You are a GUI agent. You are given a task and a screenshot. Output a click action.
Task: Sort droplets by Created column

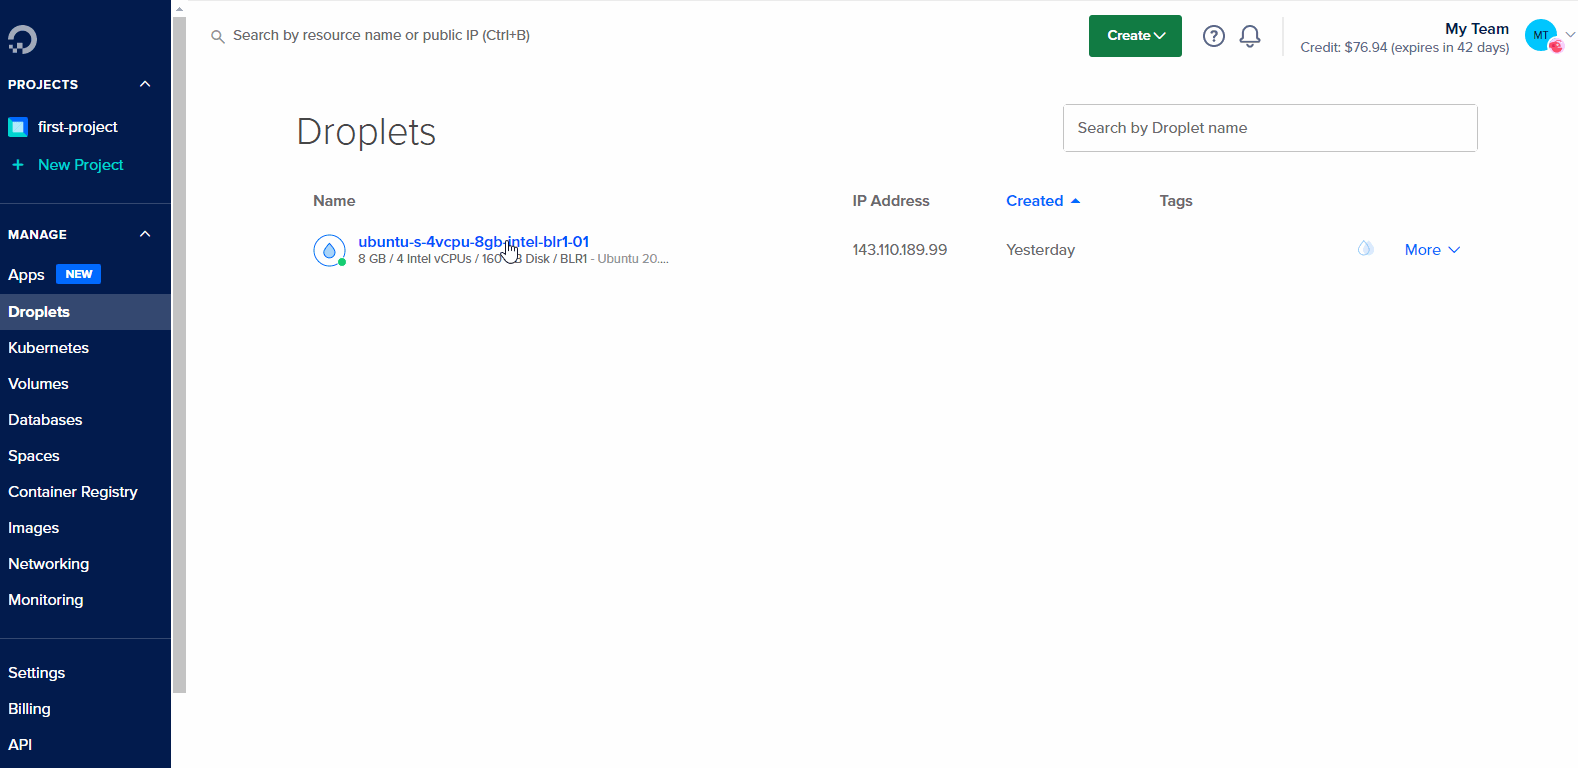click(1043, 201)
